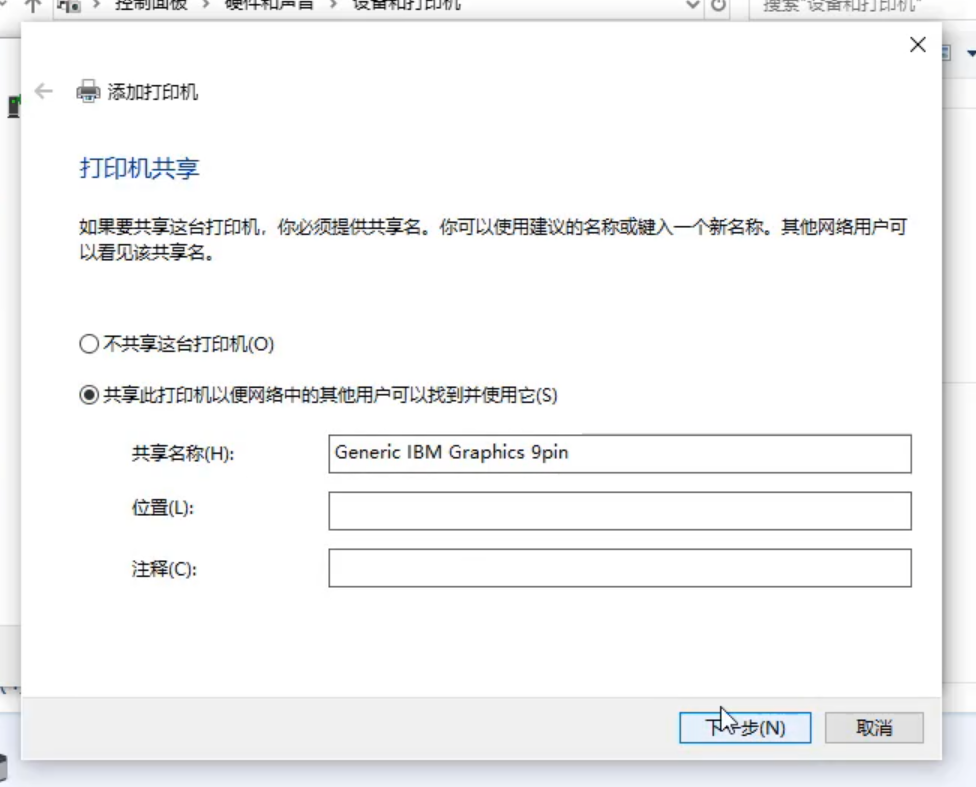The image size is (976, 787).
Task: Click the back arrow in the Add Printer wizard
Action: tap(43, 91)
